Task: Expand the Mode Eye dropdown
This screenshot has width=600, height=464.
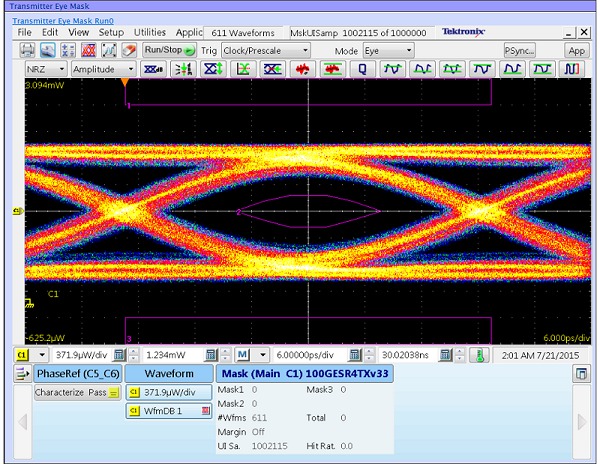Action: click(389, 50)
